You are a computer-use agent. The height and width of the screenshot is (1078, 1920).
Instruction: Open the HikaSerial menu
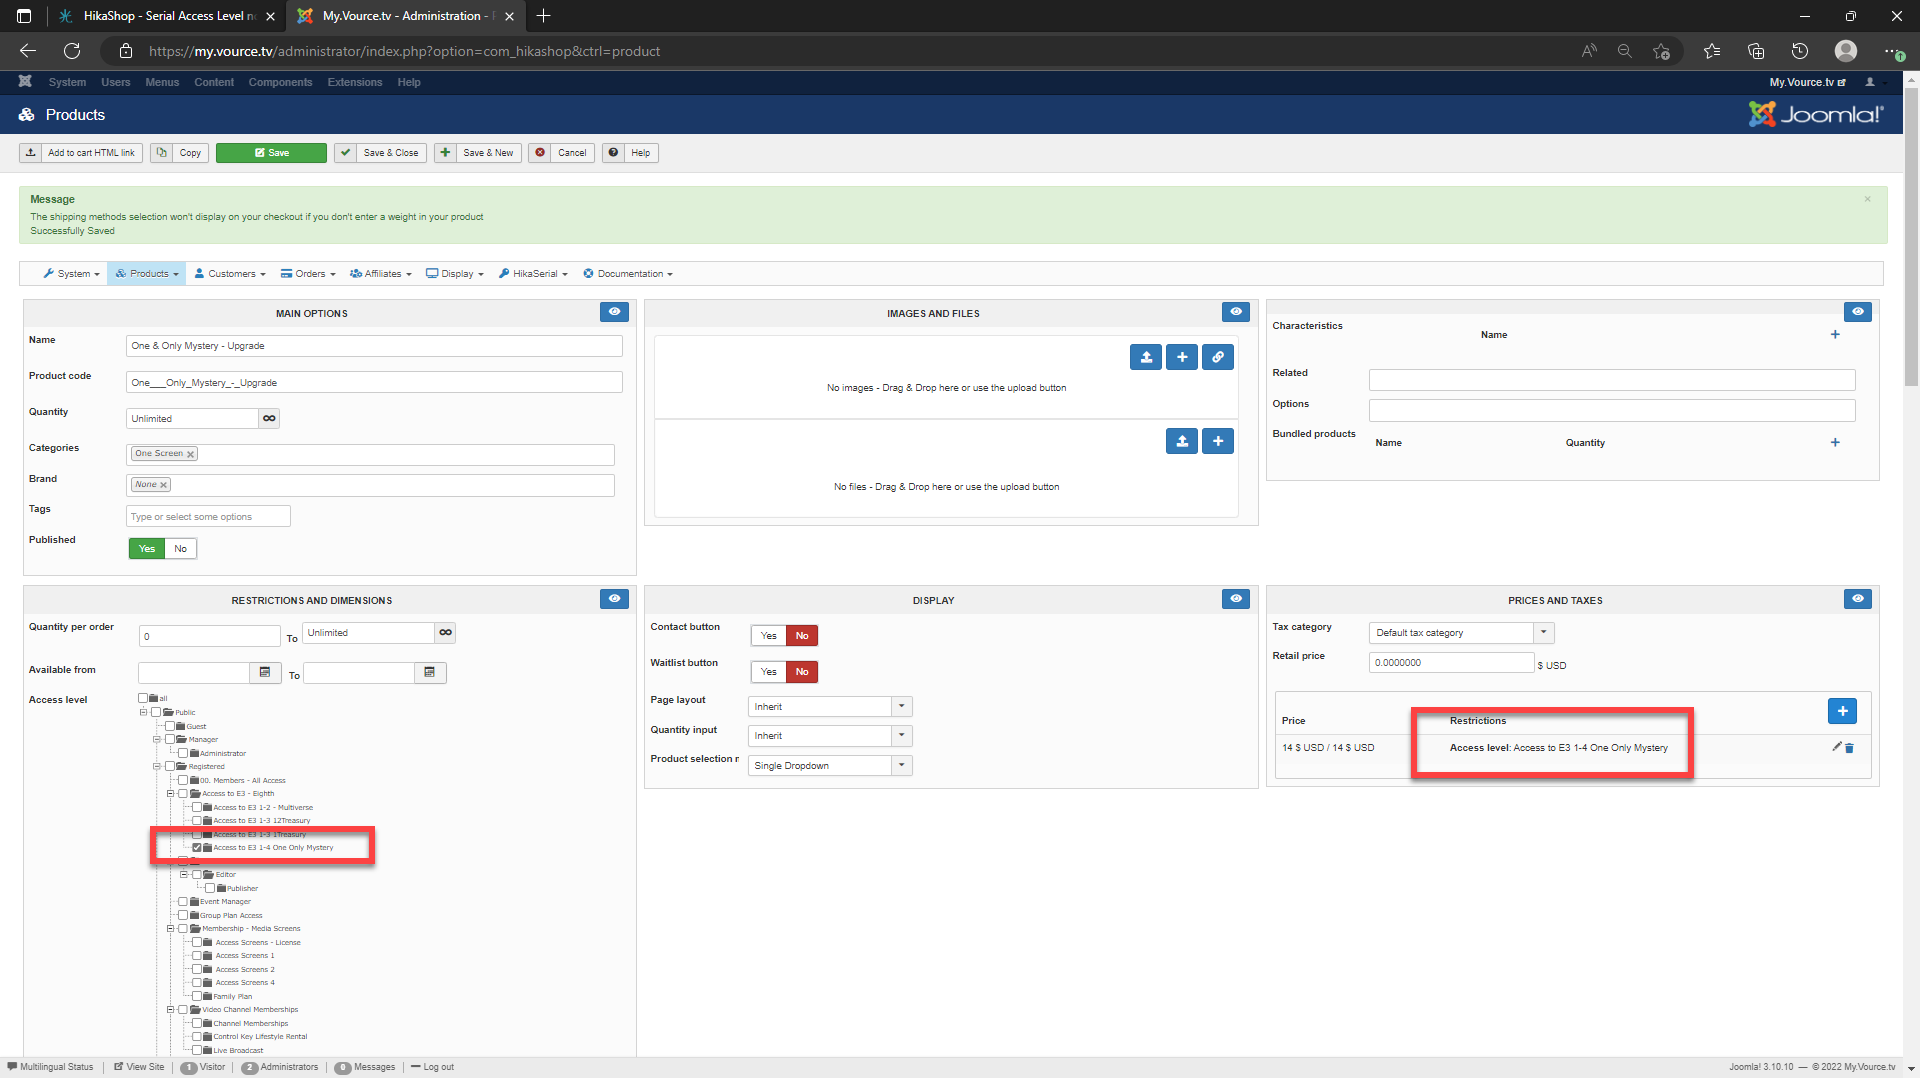point(534,274)
